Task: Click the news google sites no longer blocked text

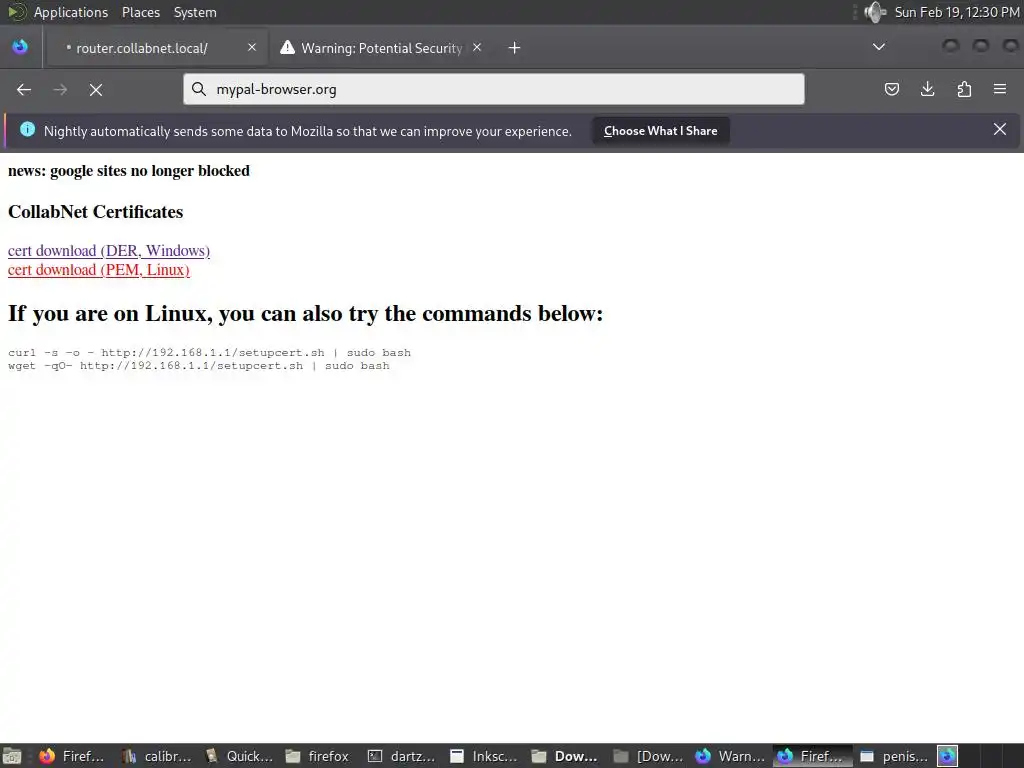Action: [x=129, y=170]
